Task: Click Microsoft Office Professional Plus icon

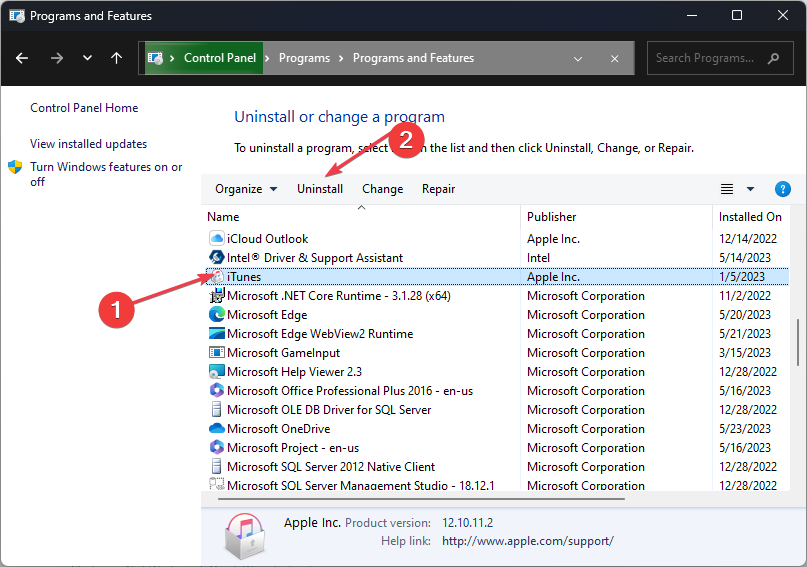Action: [x=217, y=391]
